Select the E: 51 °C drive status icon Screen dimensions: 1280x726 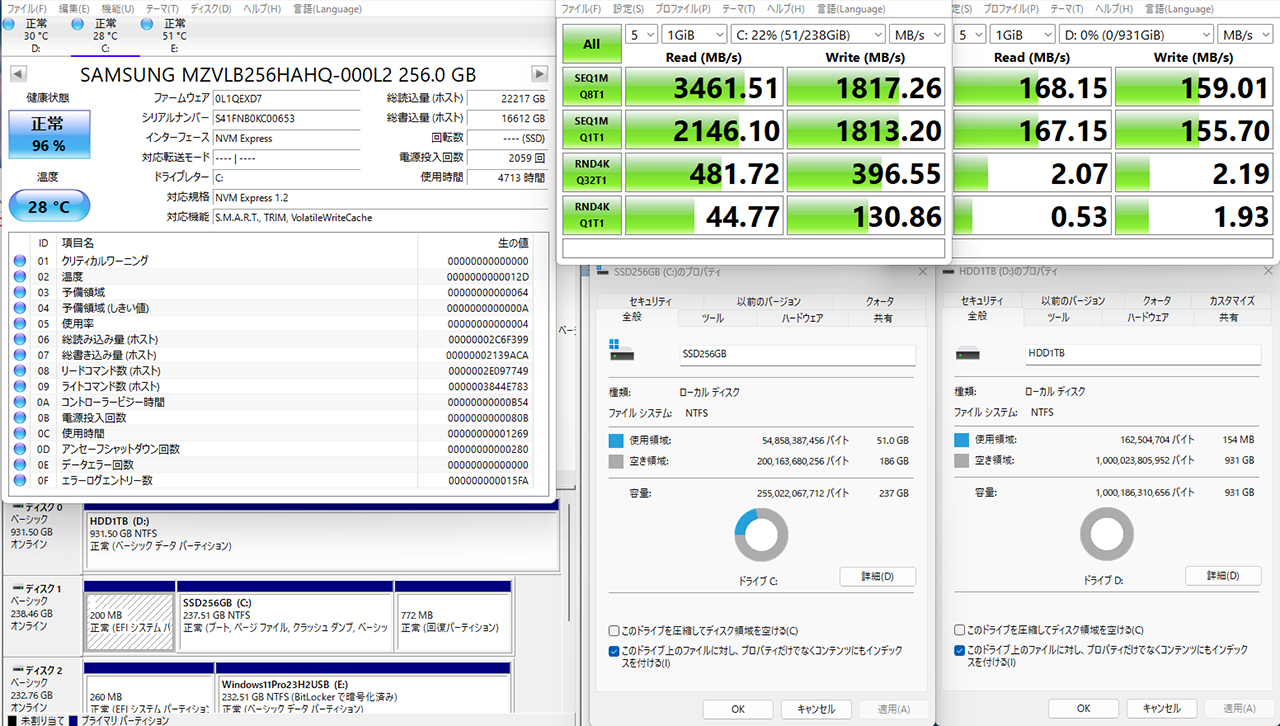tap(147, 23)
